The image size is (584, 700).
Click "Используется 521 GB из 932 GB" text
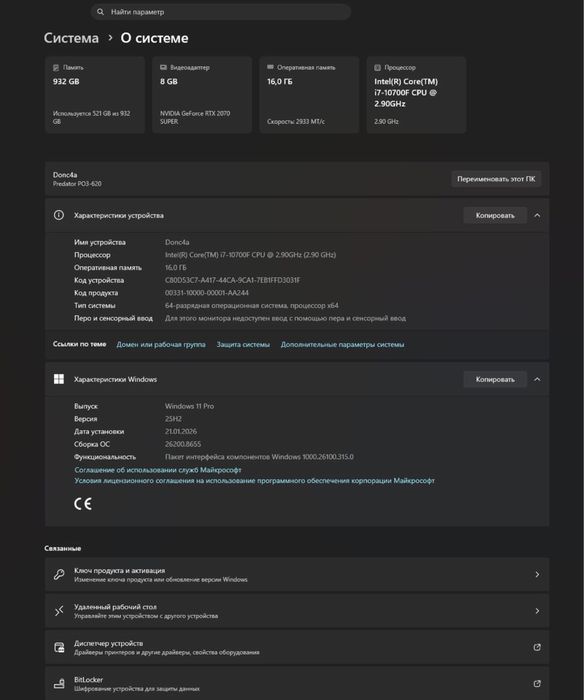click(x=92, y=117)
